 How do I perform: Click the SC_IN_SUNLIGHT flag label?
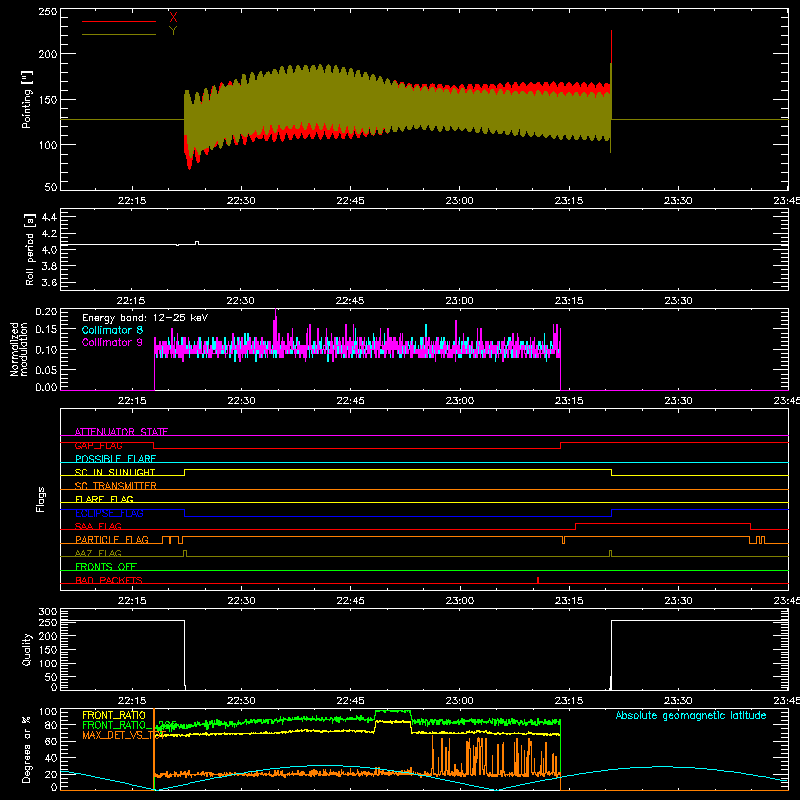point(115,472)
